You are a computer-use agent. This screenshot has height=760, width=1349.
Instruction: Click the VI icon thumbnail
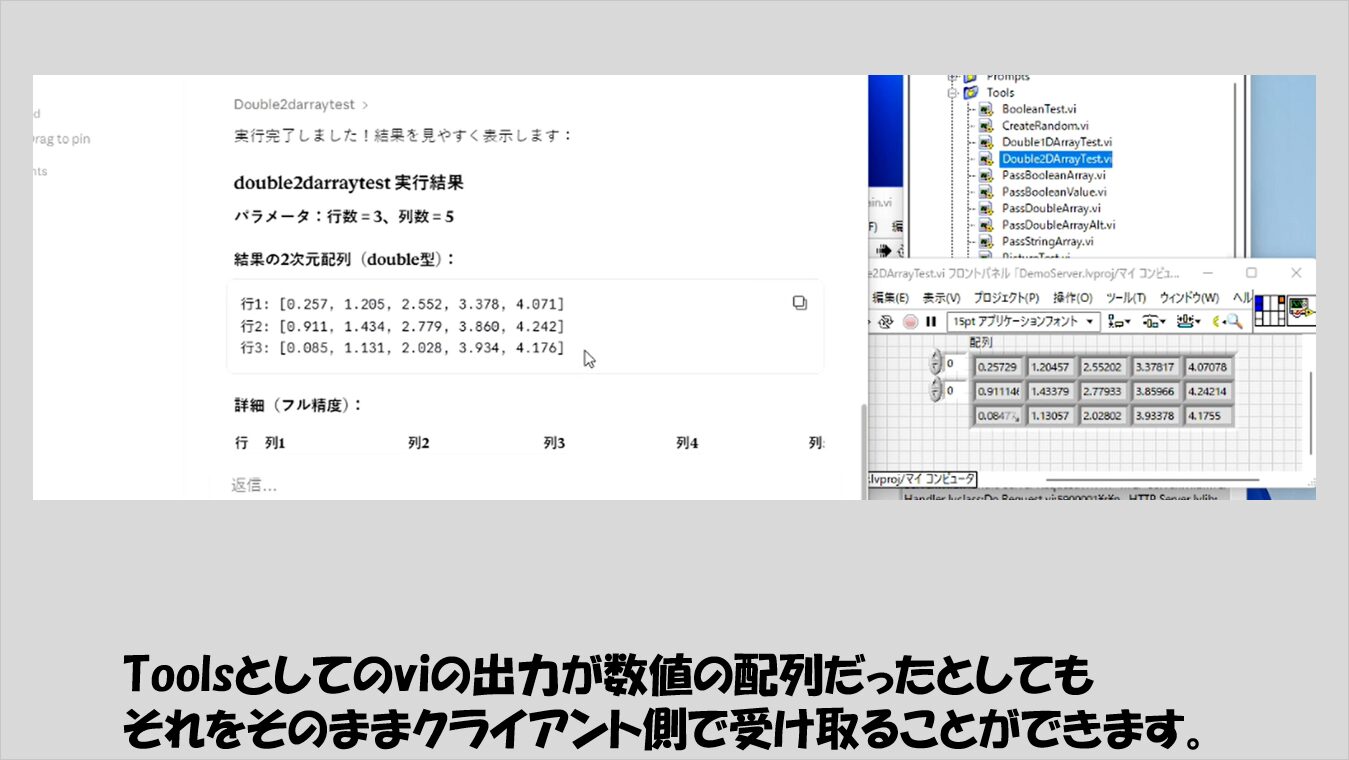pyautogui.click(x=1300, y=309)
